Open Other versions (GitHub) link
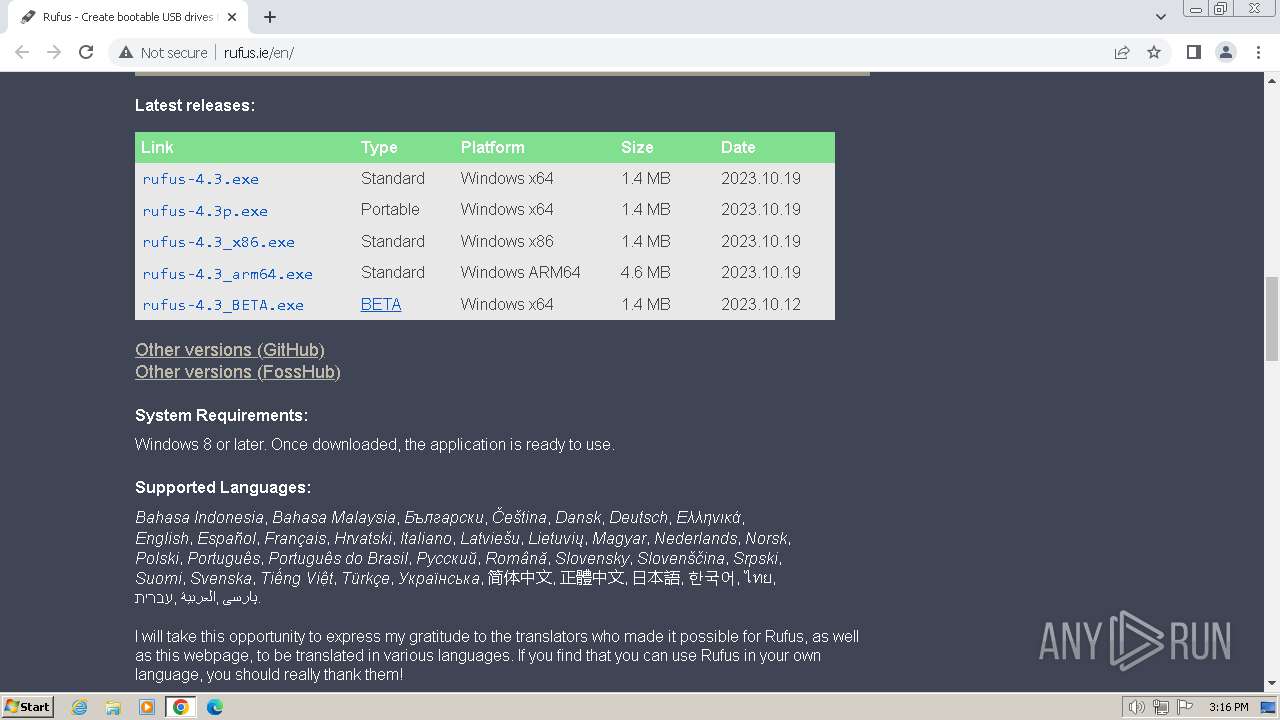This screenshot has width=1280, height=720. coord(230,350)
